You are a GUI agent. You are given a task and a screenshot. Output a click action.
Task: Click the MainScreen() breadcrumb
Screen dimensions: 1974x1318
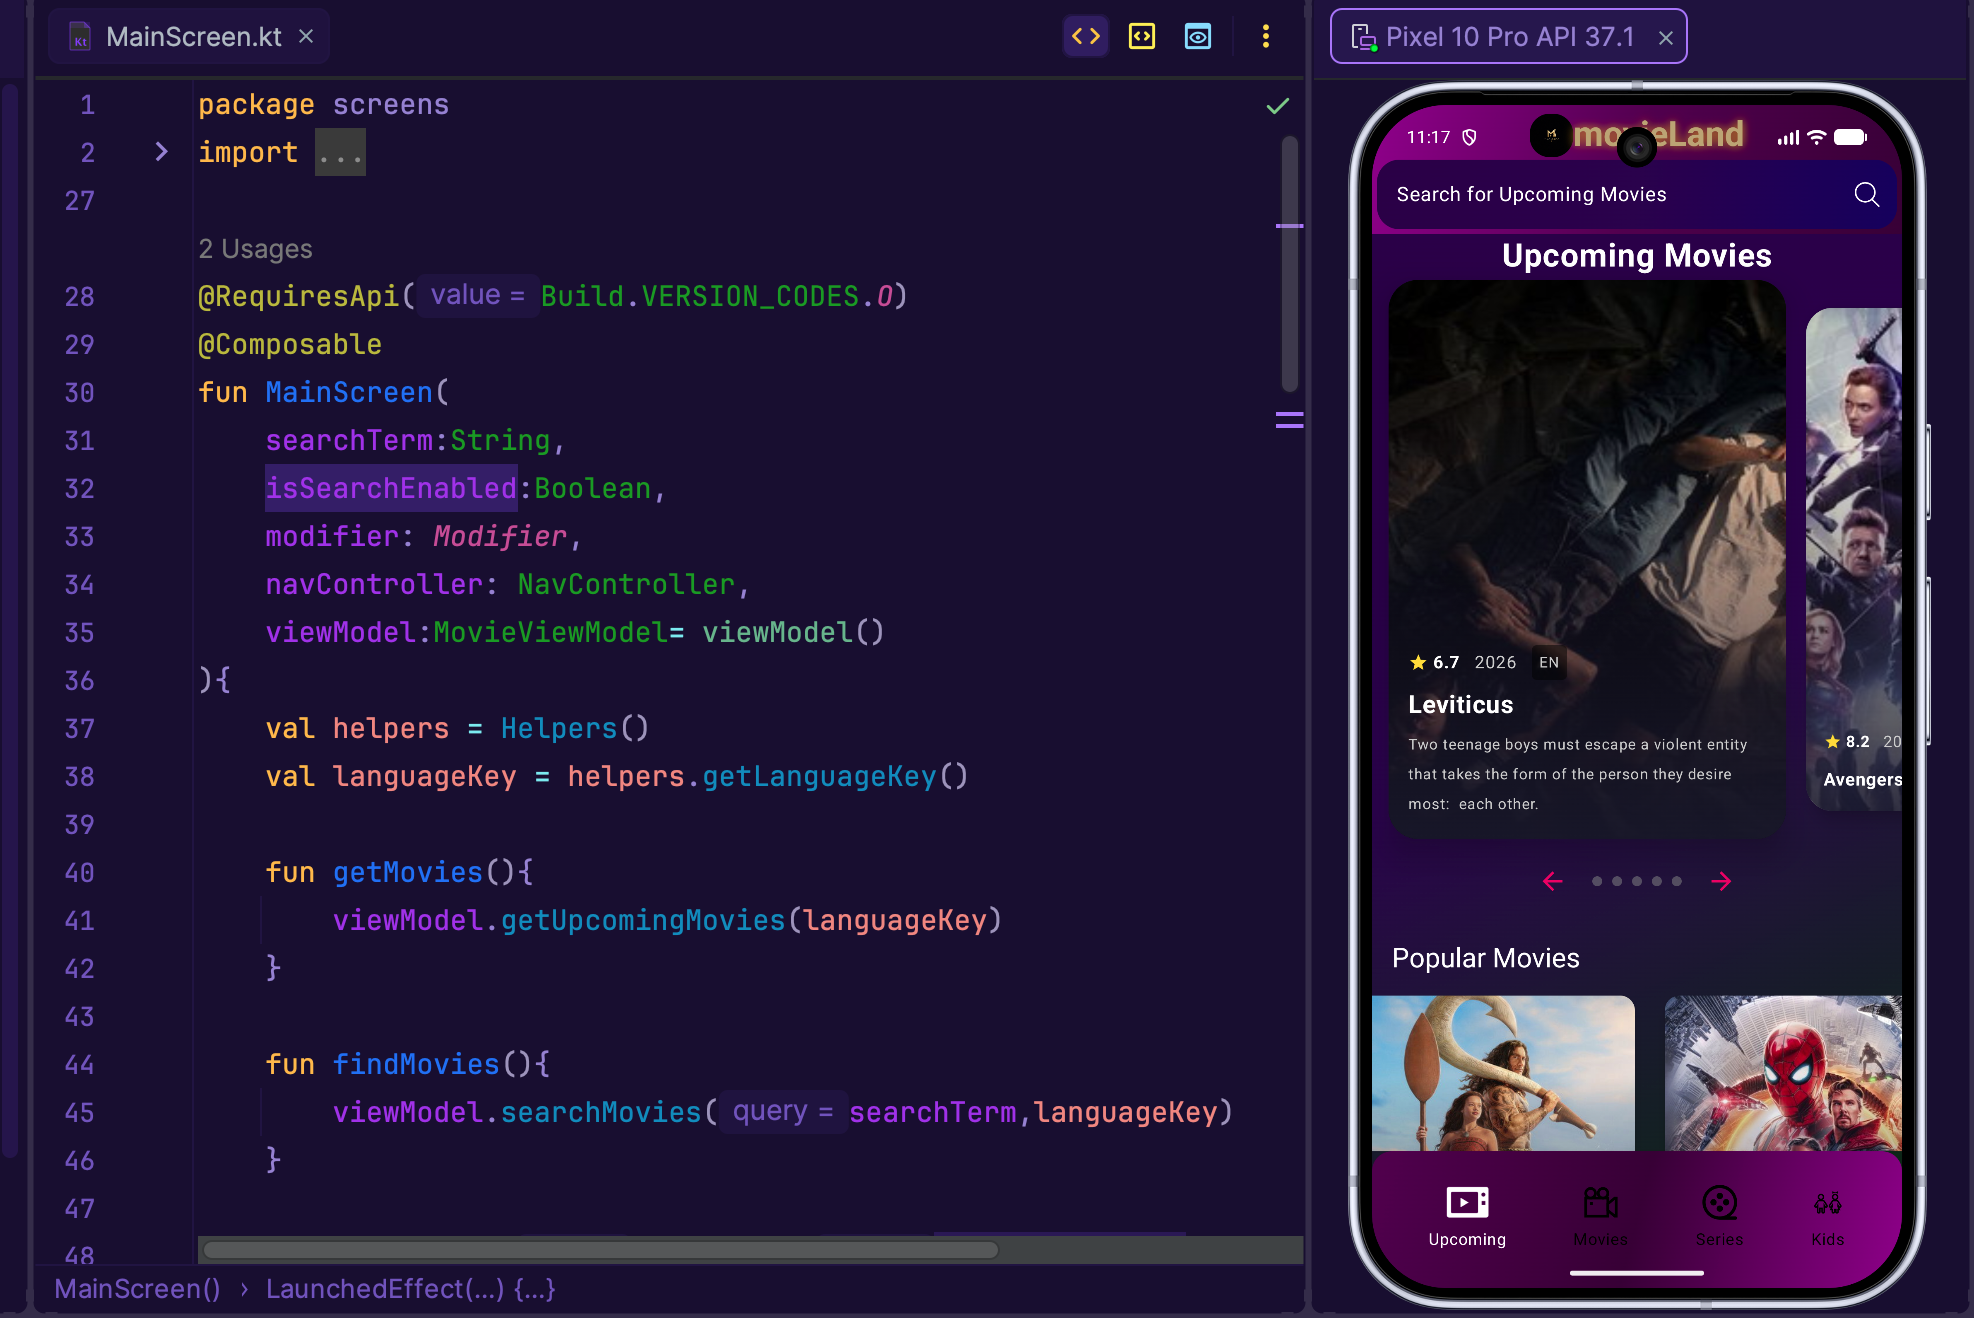(138, 1289)
